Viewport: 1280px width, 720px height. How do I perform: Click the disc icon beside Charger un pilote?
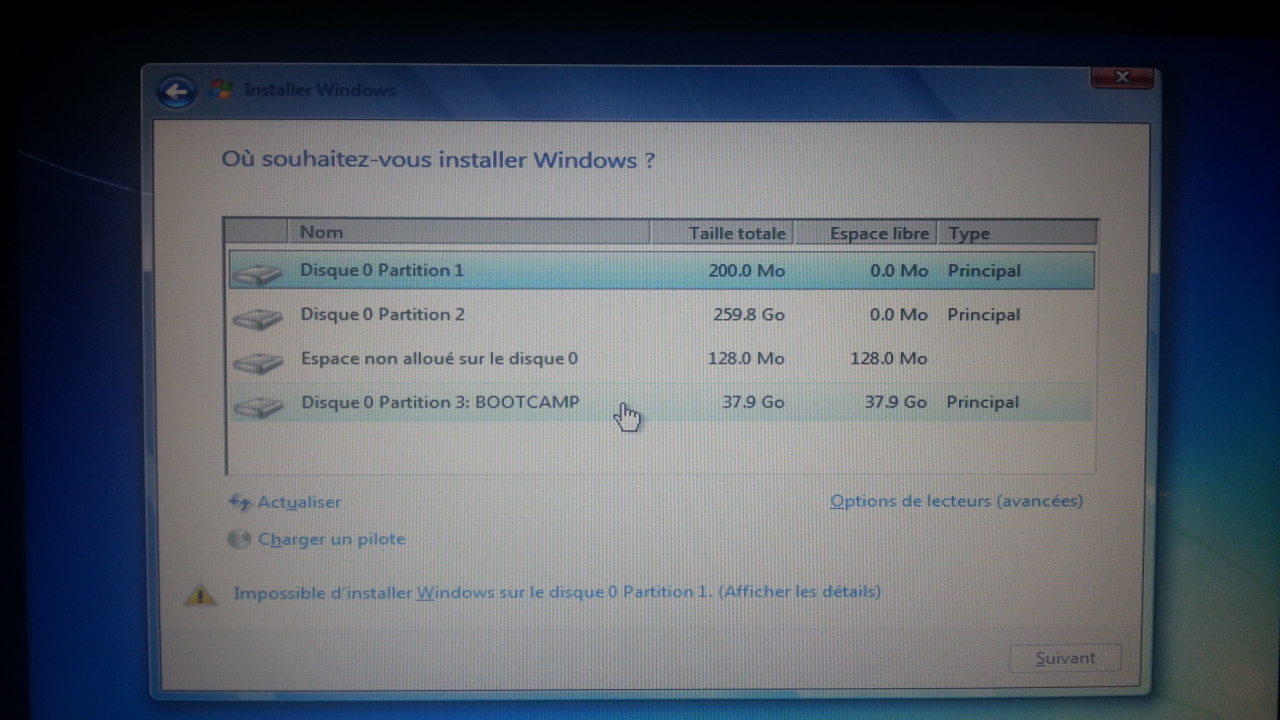(239, 539)
